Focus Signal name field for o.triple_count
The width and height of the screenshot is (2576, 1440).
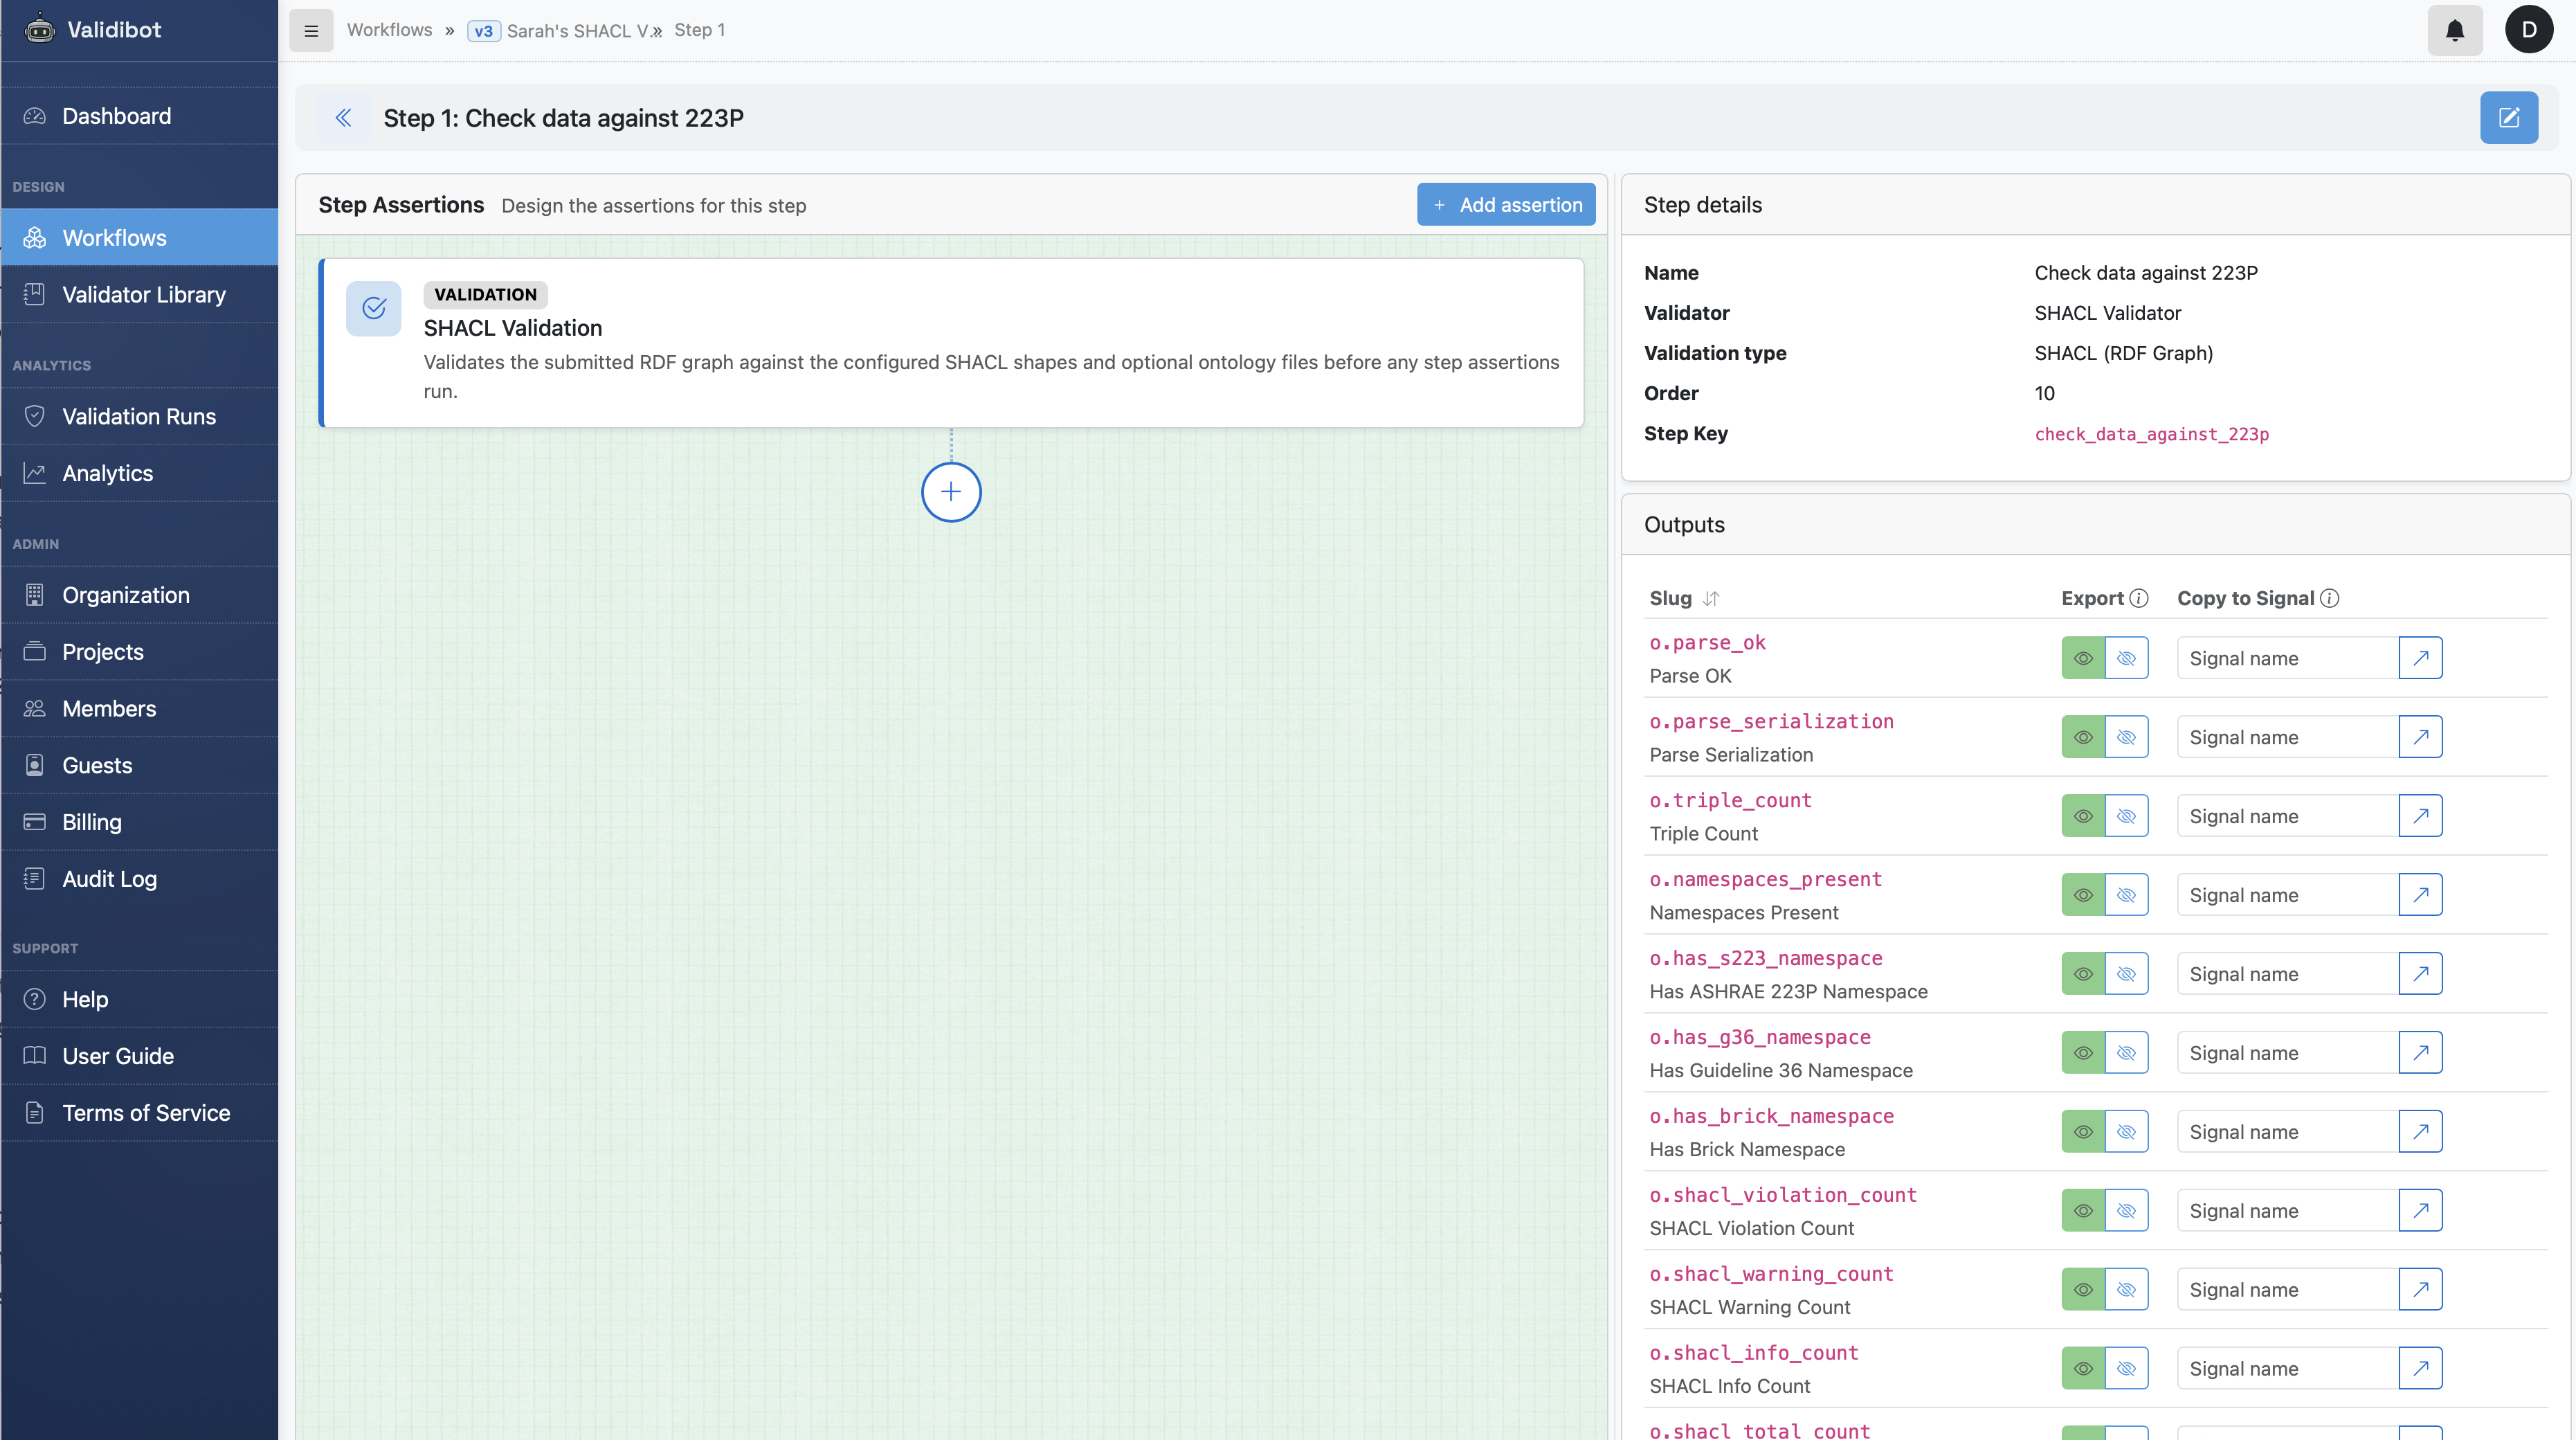[2288, 816]
